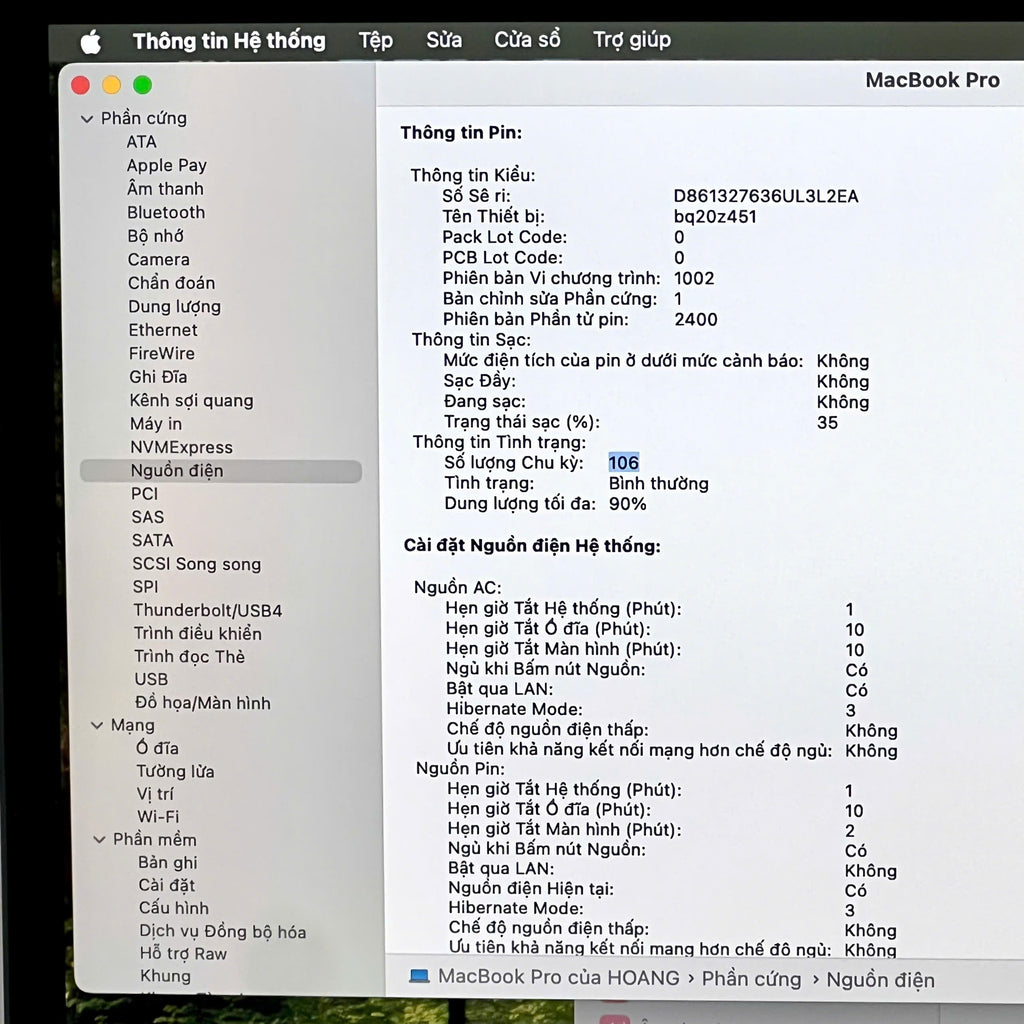Open Thông tin Hệ thống app menu
This screenshot has width=1024, height=1024.
[229, 40]
